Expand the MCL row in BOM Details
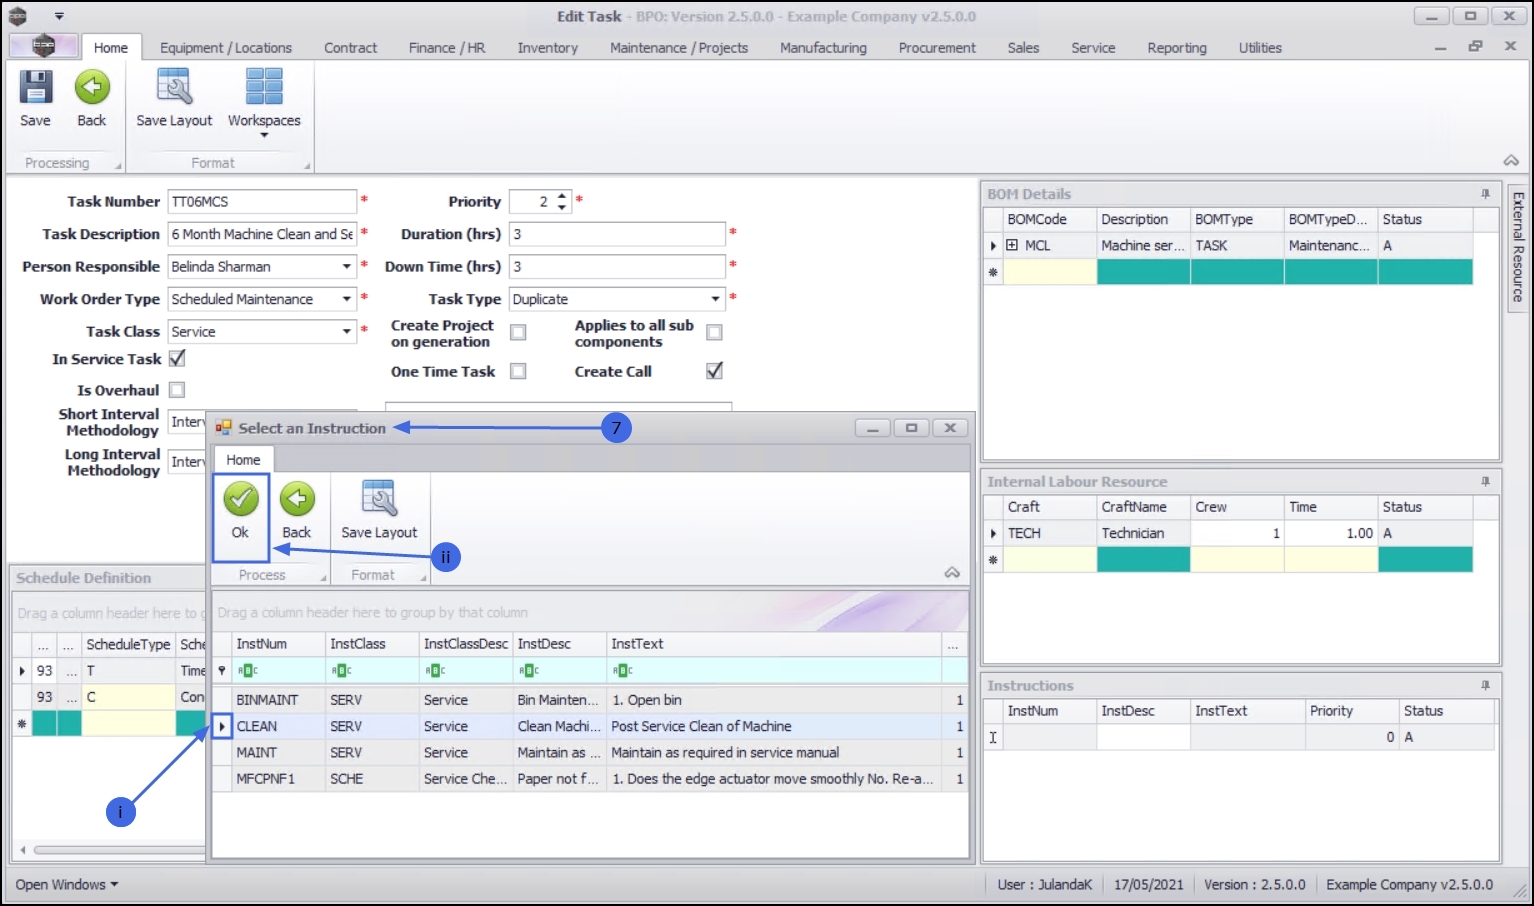Screen dimensions: 1534x906 [1012, 245]
